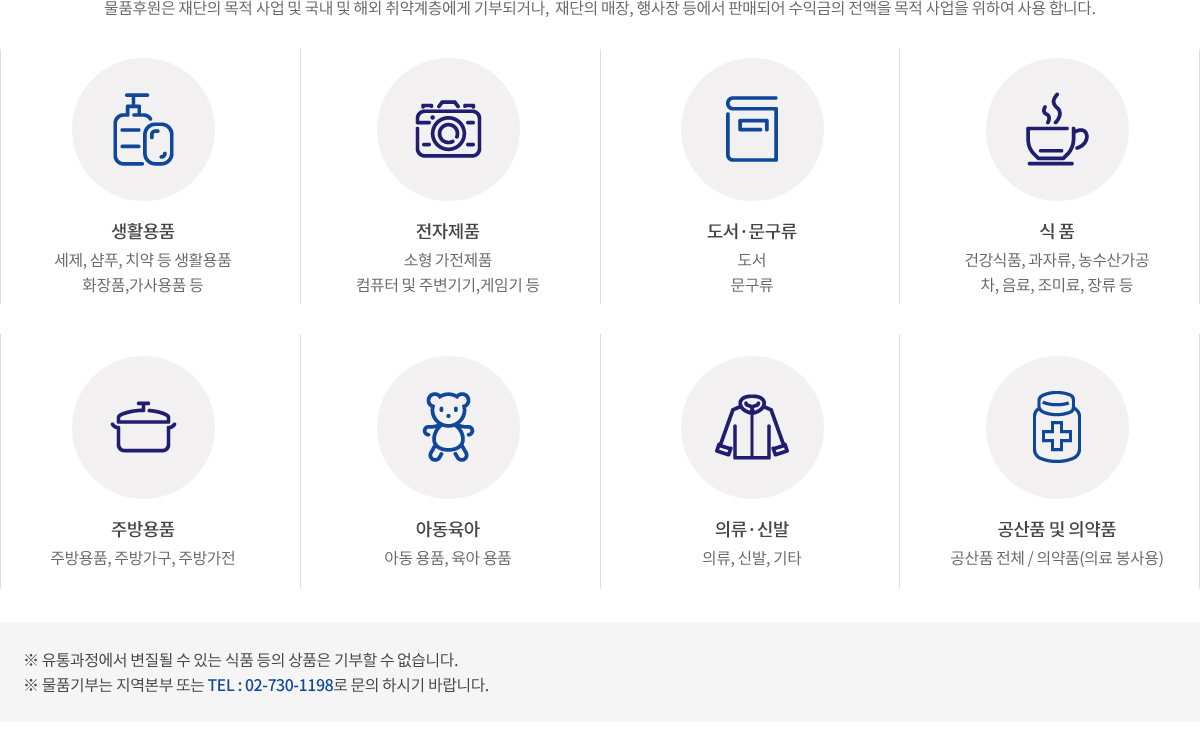This screenshot has height=744, width=1200.
Task: Click the 세제, 샴푸, 치약 description text
Action: [143, 260]
